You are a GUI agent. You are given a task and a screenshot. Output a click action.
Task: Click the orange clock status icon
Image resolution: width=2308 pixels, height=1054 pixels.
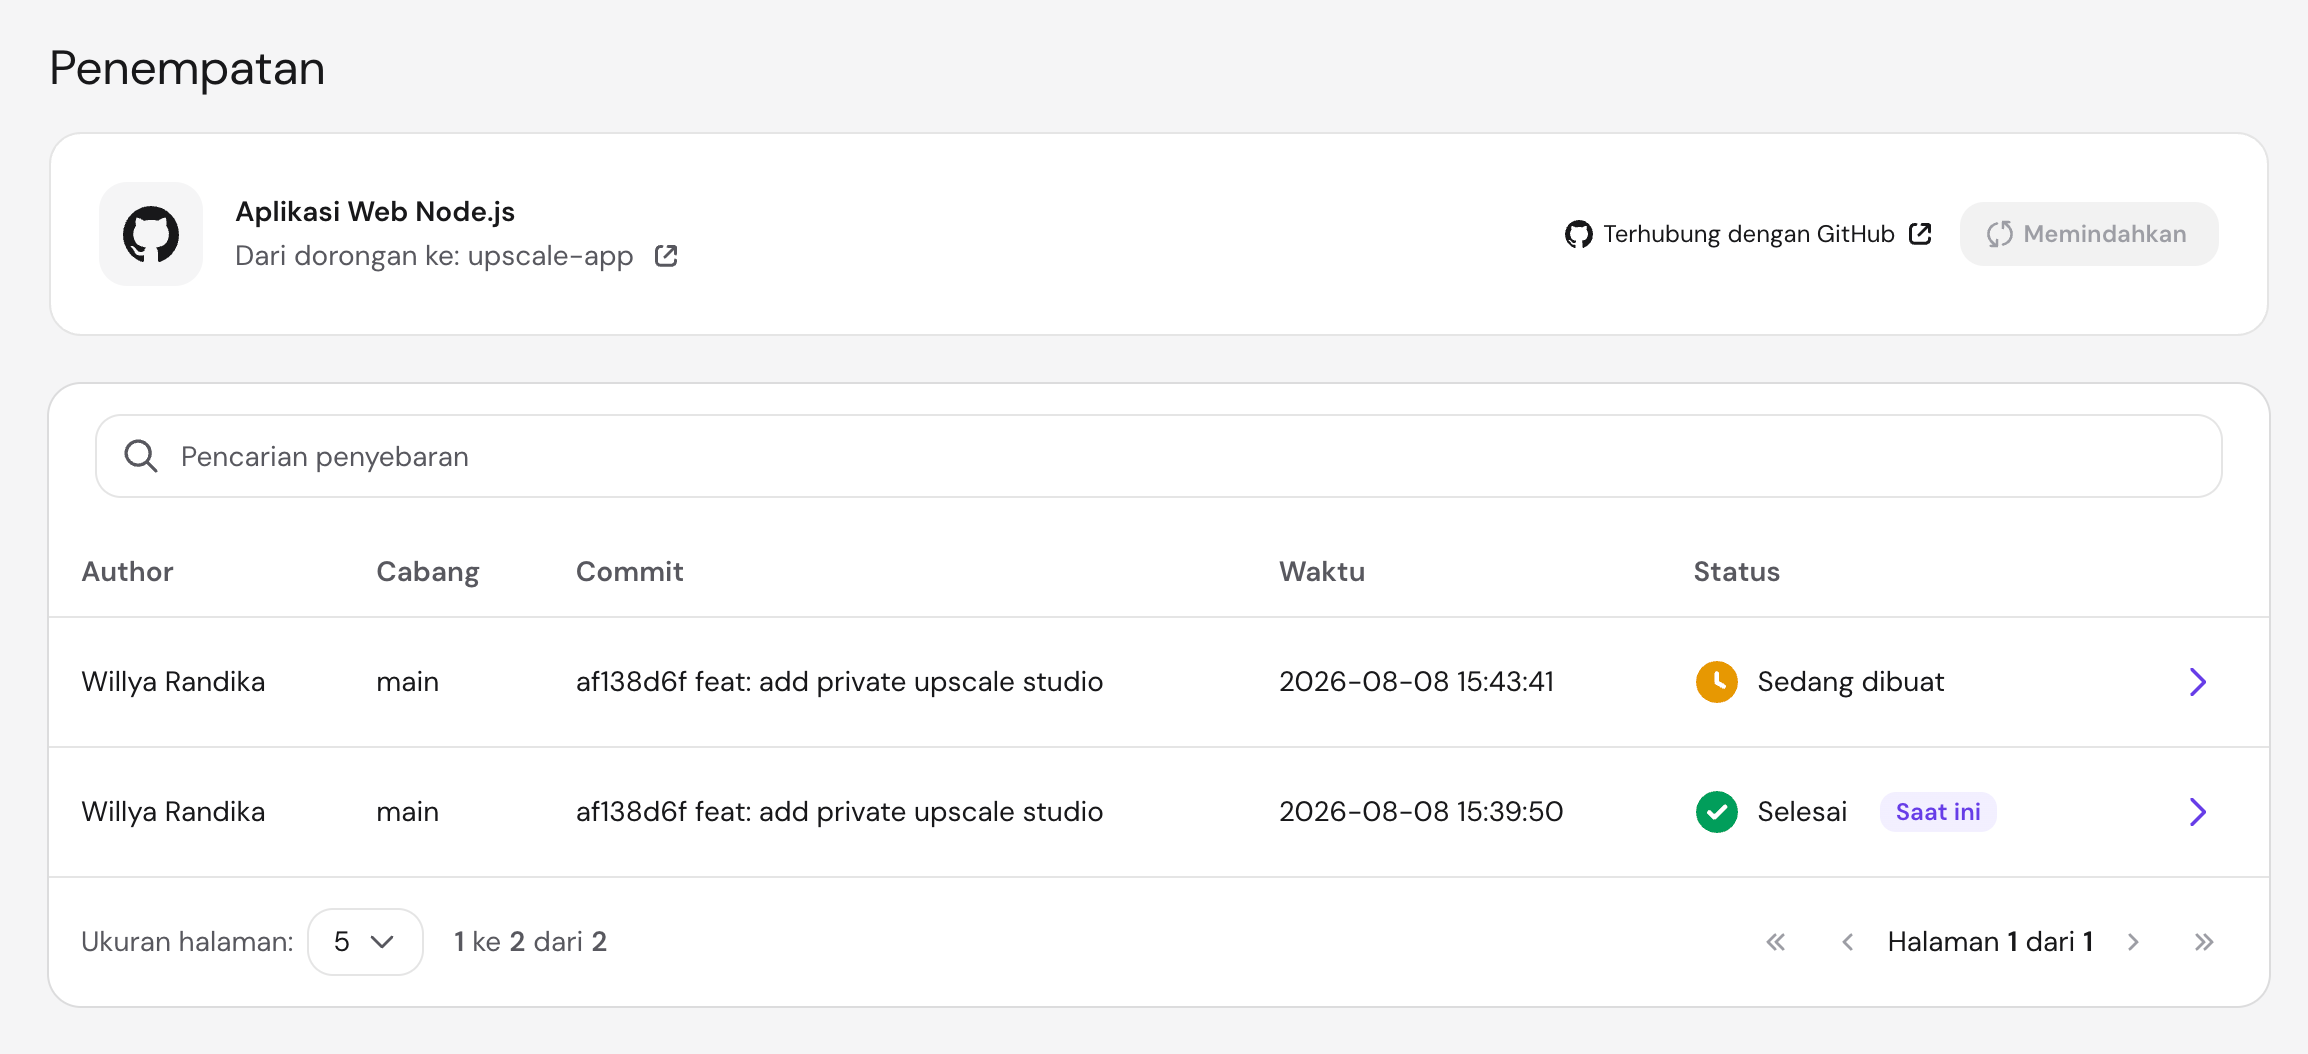pos(1717,682)
